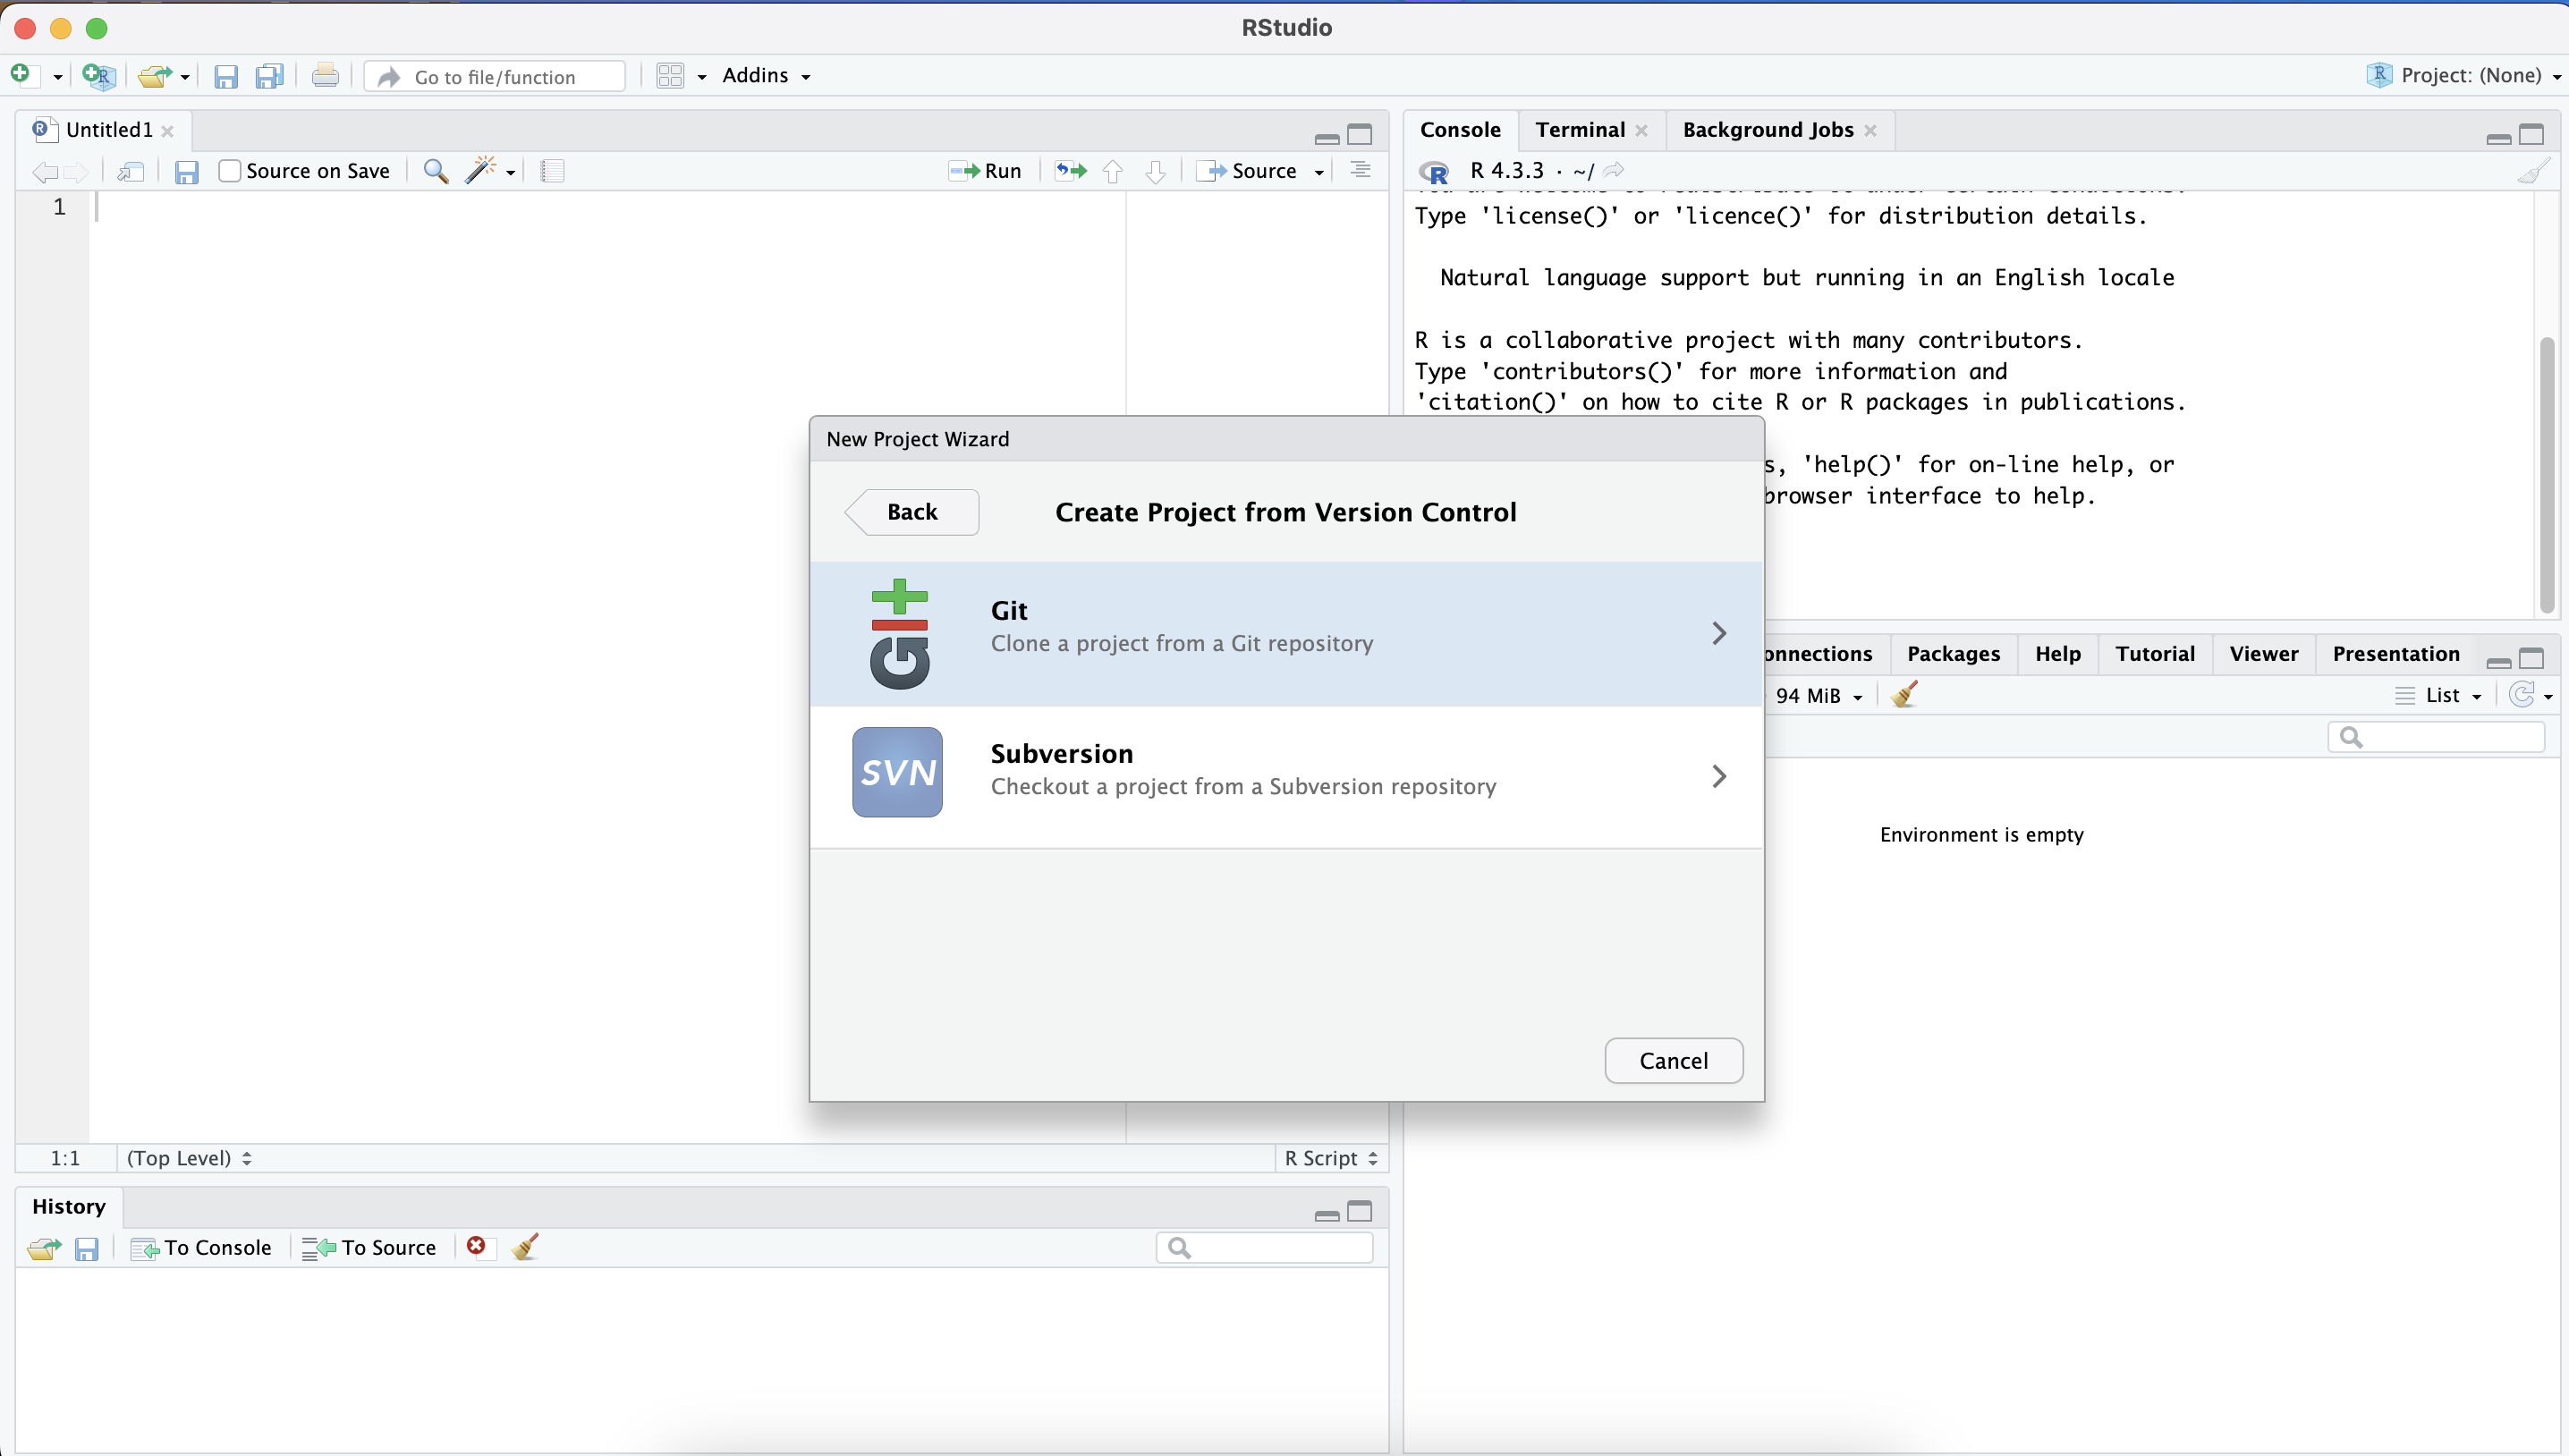The image size is (2569, 1456).
Task: Click the History clear all broom icon
Action: 525,1247
